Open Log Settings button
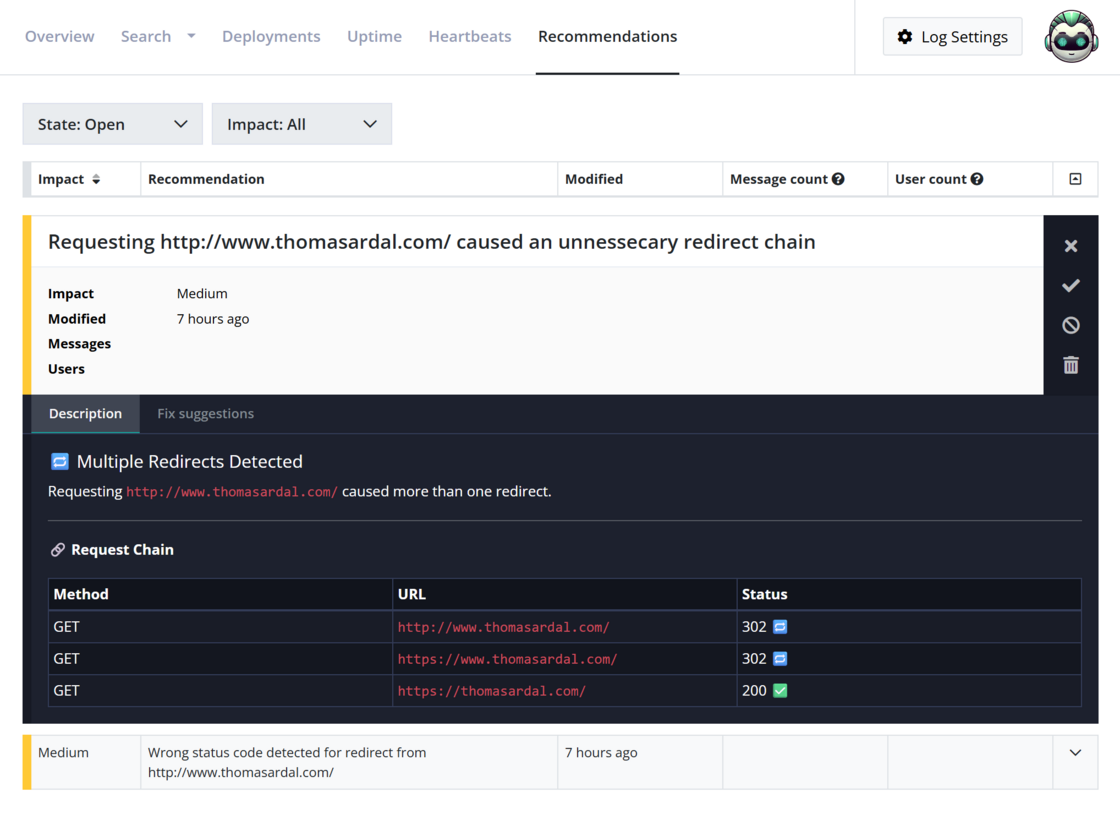The height and width of the screenshot is (820, 1120). pyautogui.click(x=952, y=36)
